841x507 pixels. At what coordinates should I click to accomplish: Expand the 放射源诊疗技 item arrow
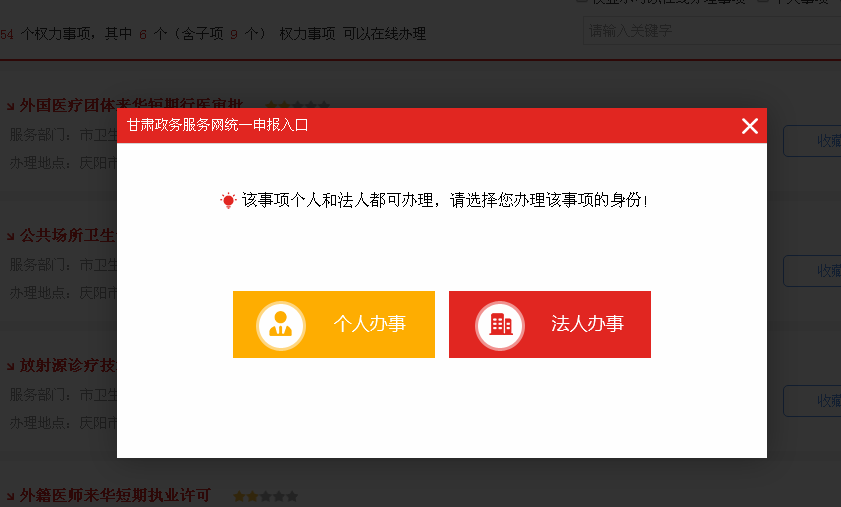[x=10, y=366]
